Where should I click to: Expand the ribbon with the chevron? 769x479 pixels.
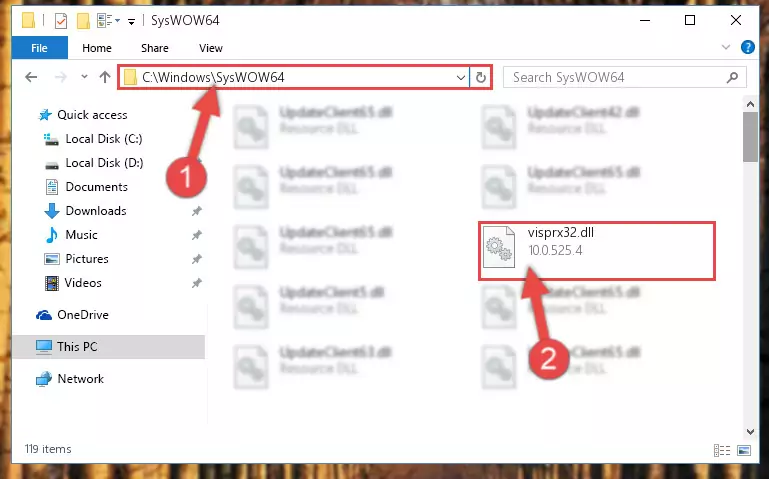[726, 48]
